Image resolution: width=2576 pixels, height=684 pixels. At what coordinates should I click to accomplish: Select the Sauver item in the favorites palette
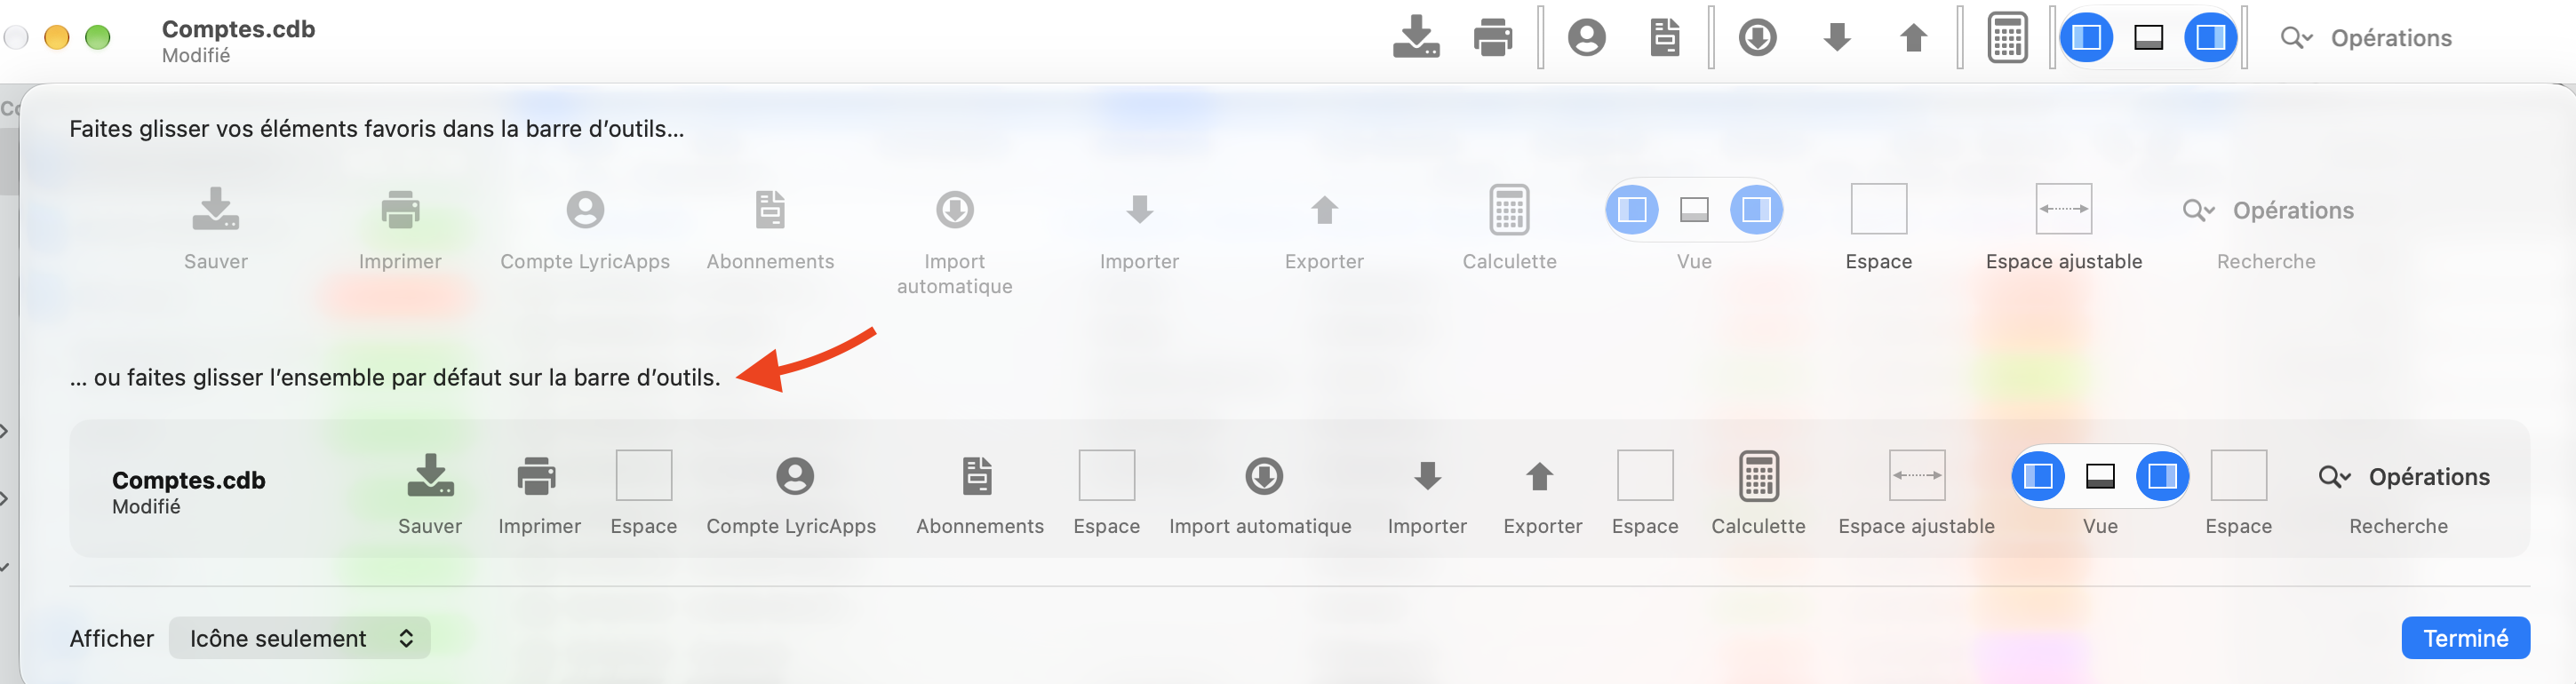tap(215, 228)
